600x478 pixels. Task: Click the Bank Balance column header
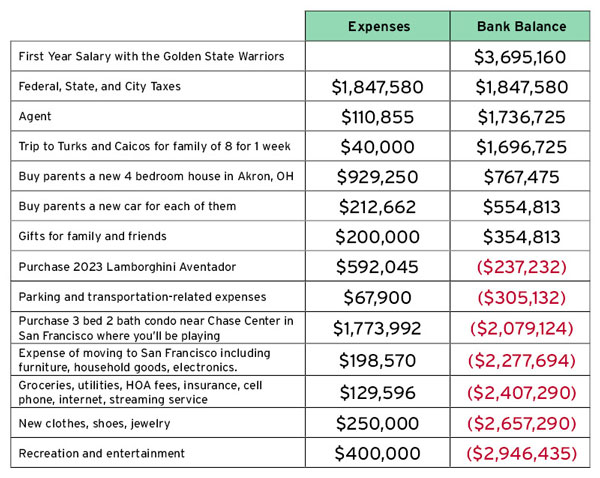click(x=520, y=26)
